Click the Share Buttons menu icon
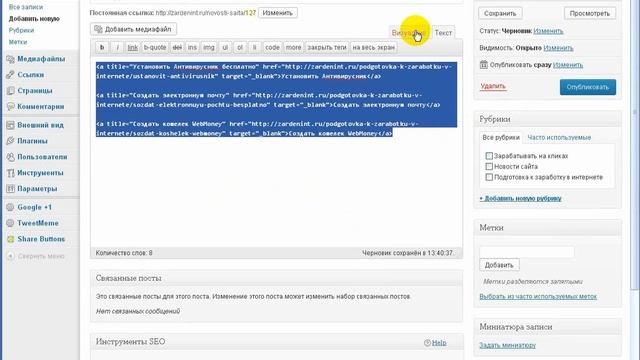 click(x=11, y=239)
